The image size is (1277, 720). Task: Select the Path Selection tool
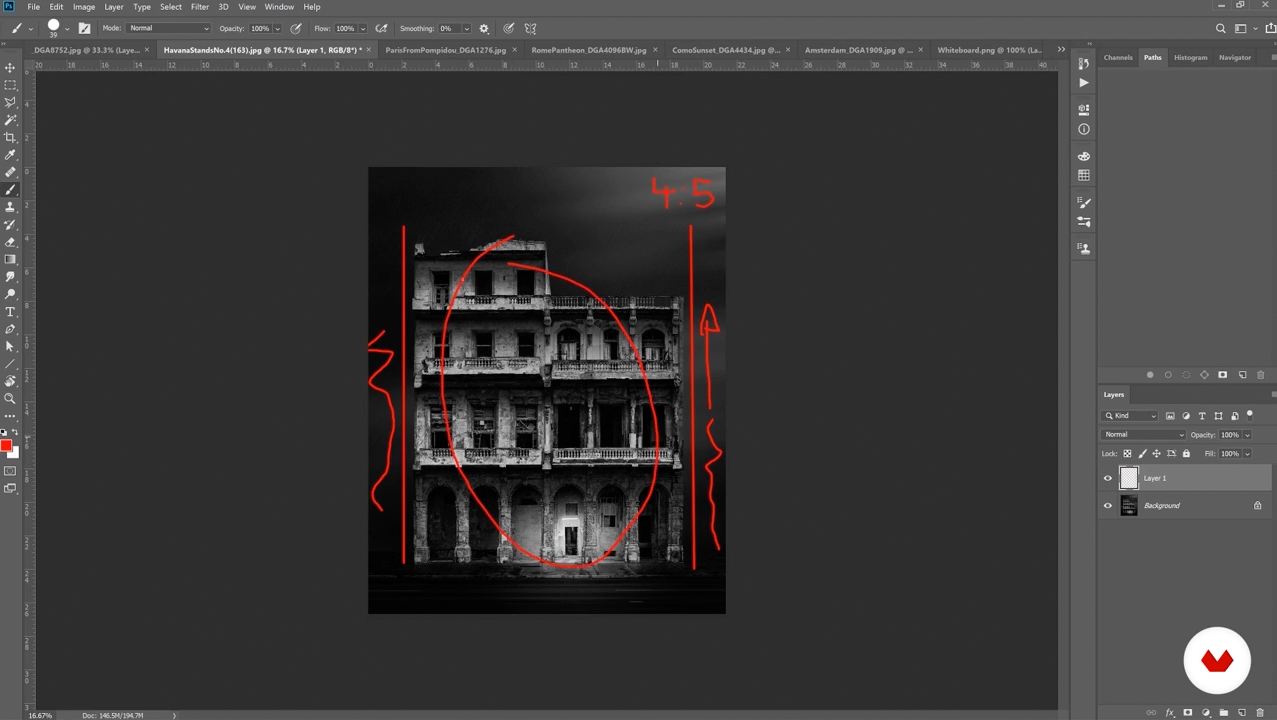(x=10, y=347)
